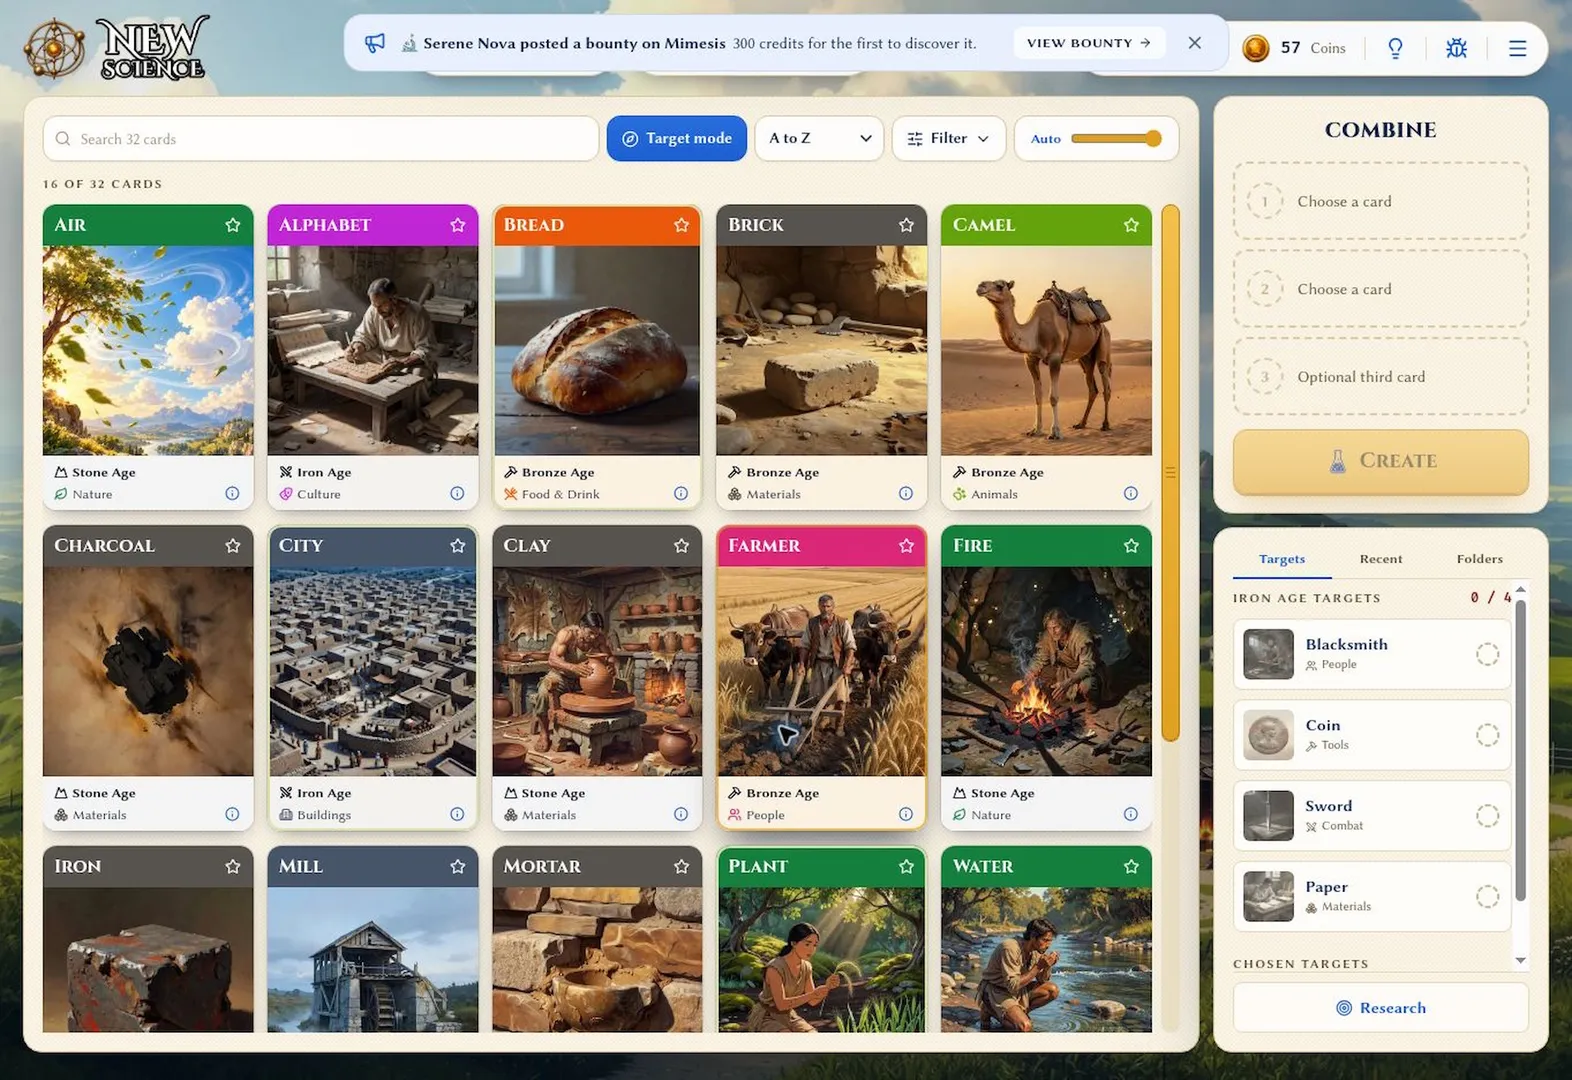Show info for the Camel card

[1131, 493]
